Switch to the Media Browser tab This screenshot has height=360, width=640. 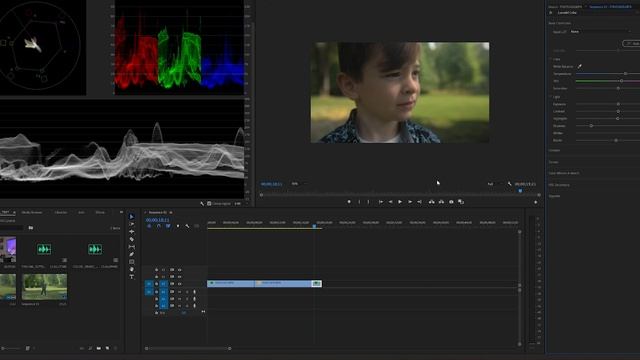pos(32,213)
